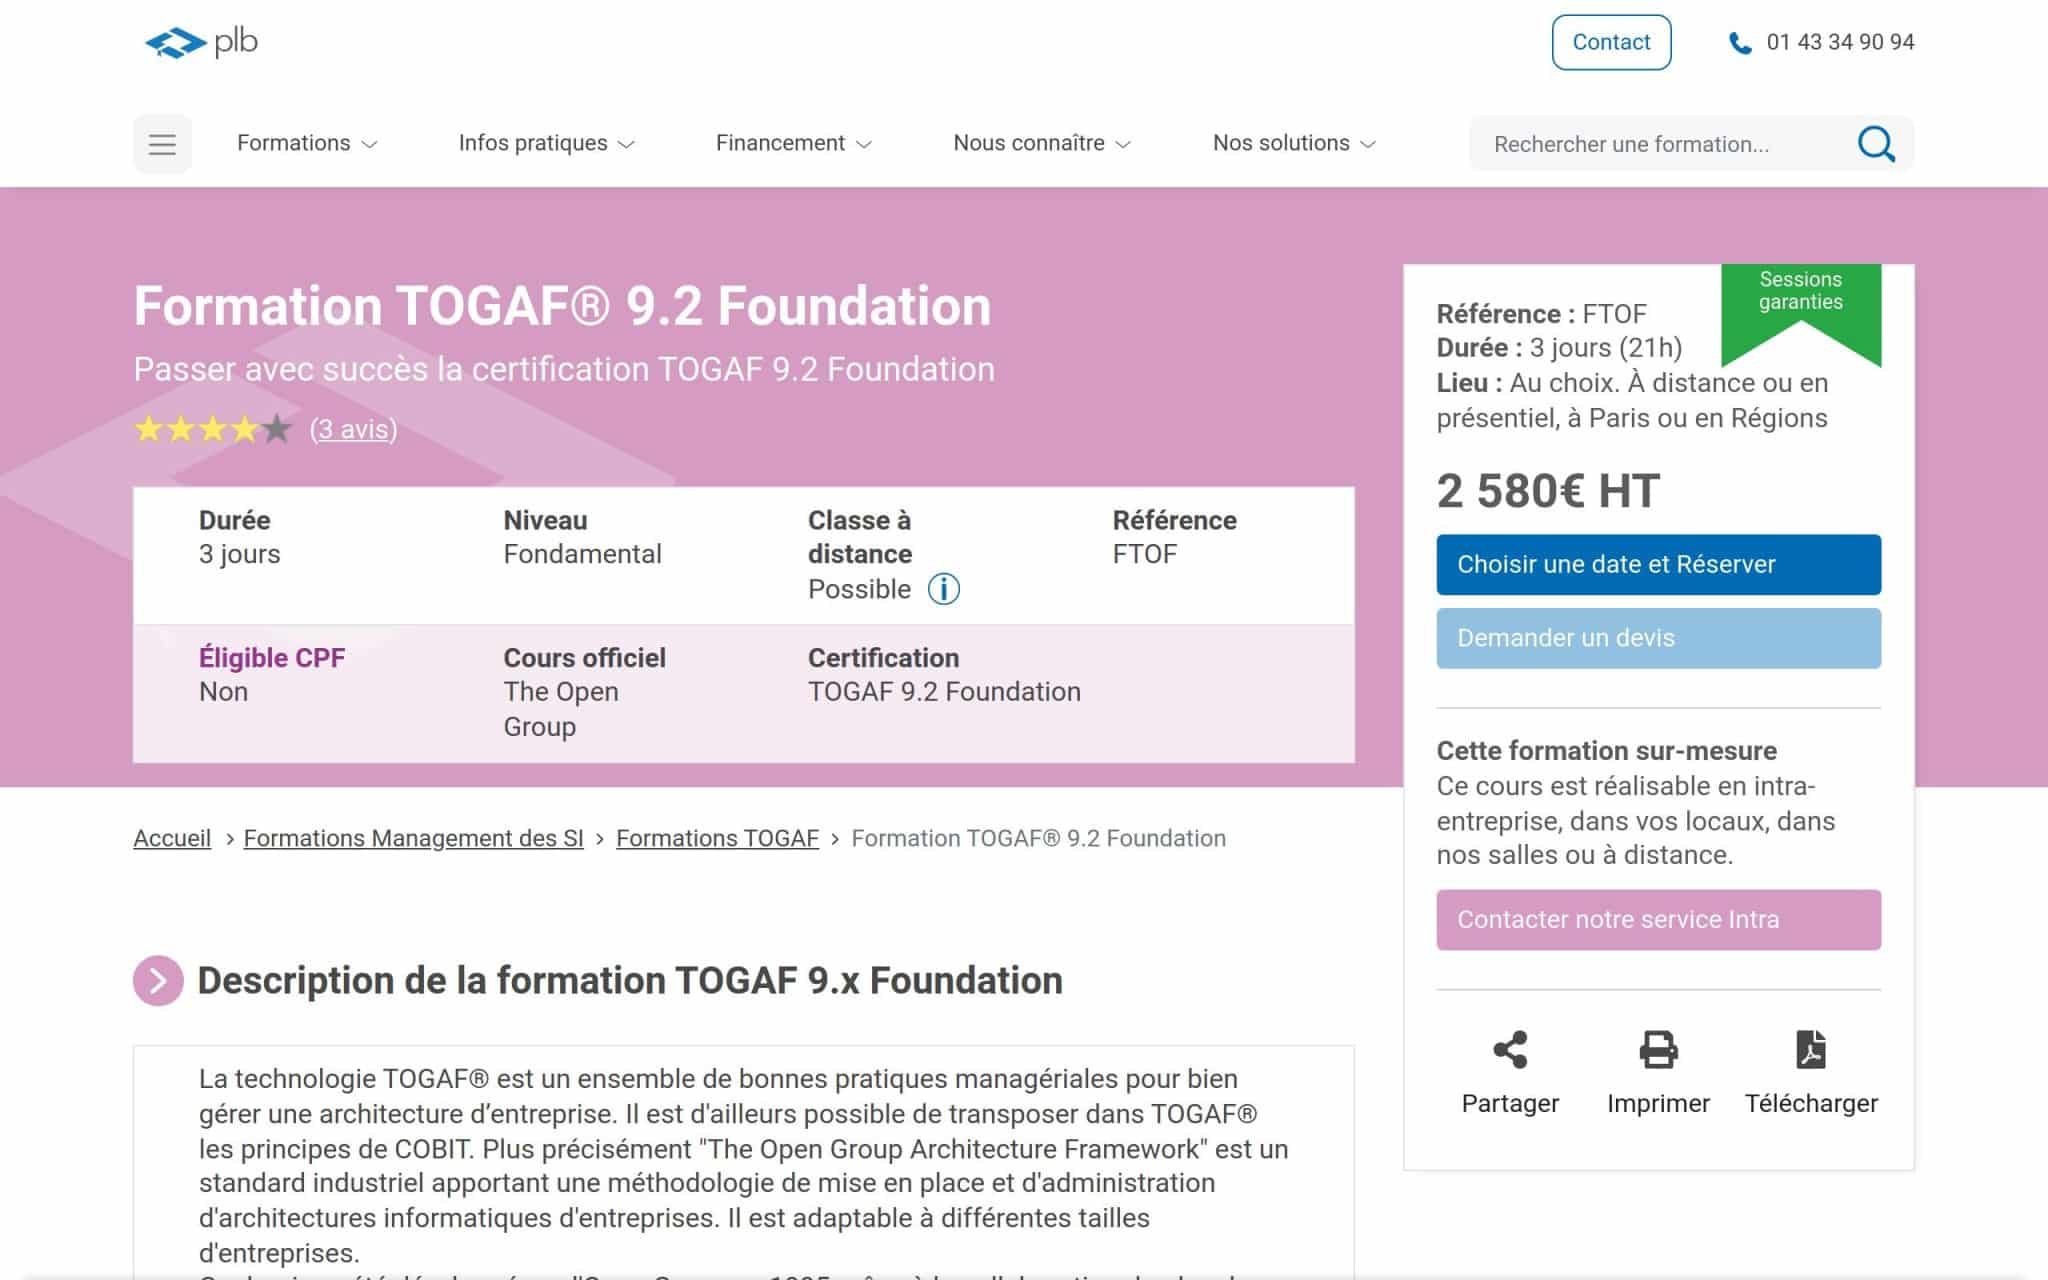The image size is (2048, 1280).
Task: Click the Éligible CPF label
Action: tap(272, 658)
